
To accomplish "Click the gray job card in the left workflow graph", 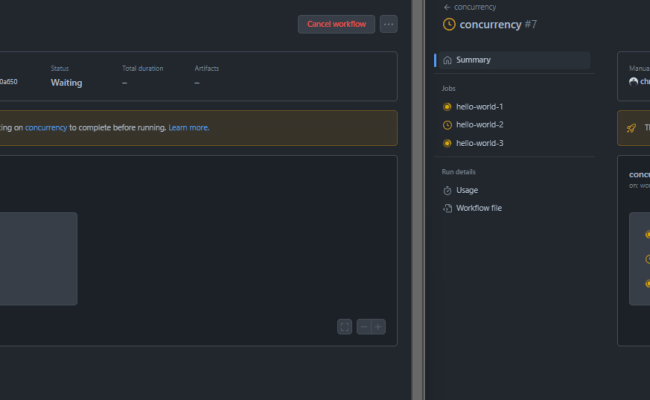I will tap(38, 259).
